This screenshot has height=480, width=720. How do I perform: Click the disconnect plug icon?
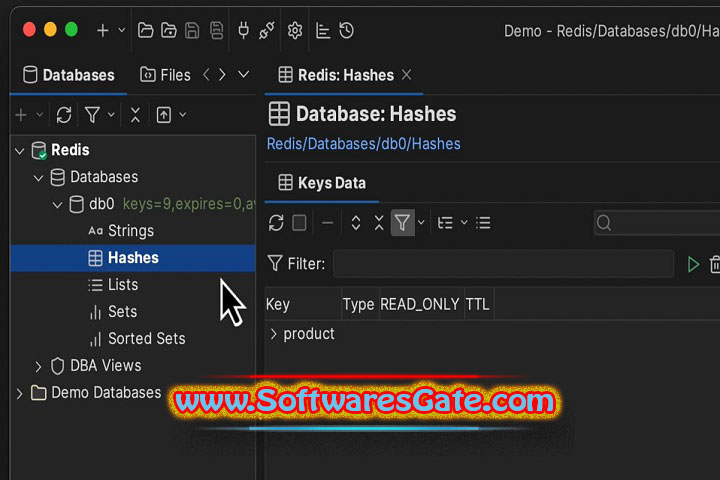pyautogui.click(x=267, y=31)
